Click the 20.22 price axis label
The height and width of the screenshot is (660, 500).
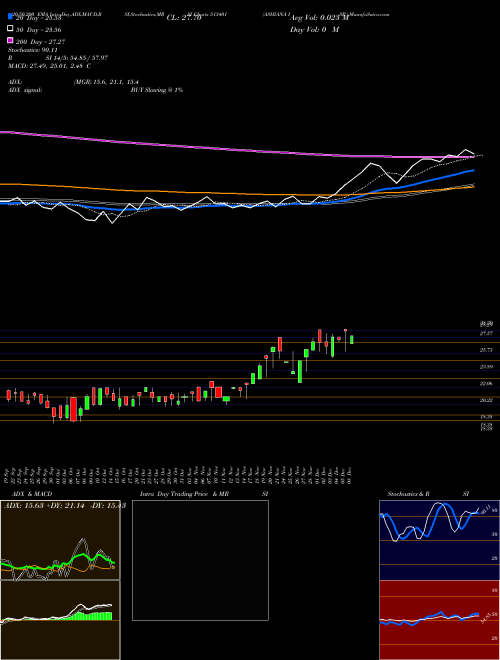(x=487, y=400)
